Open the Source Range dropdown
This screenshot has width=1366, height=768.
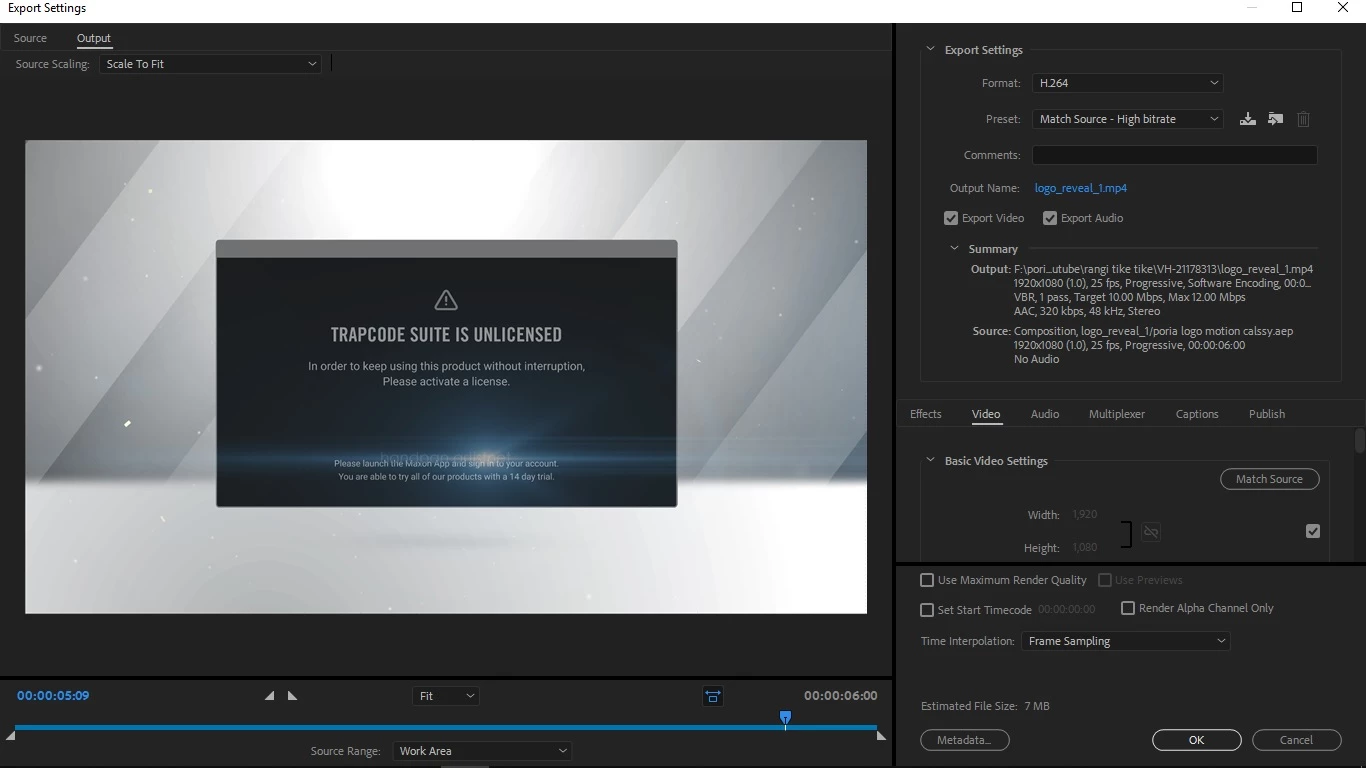pyautogui.click(x=481, y=751)
